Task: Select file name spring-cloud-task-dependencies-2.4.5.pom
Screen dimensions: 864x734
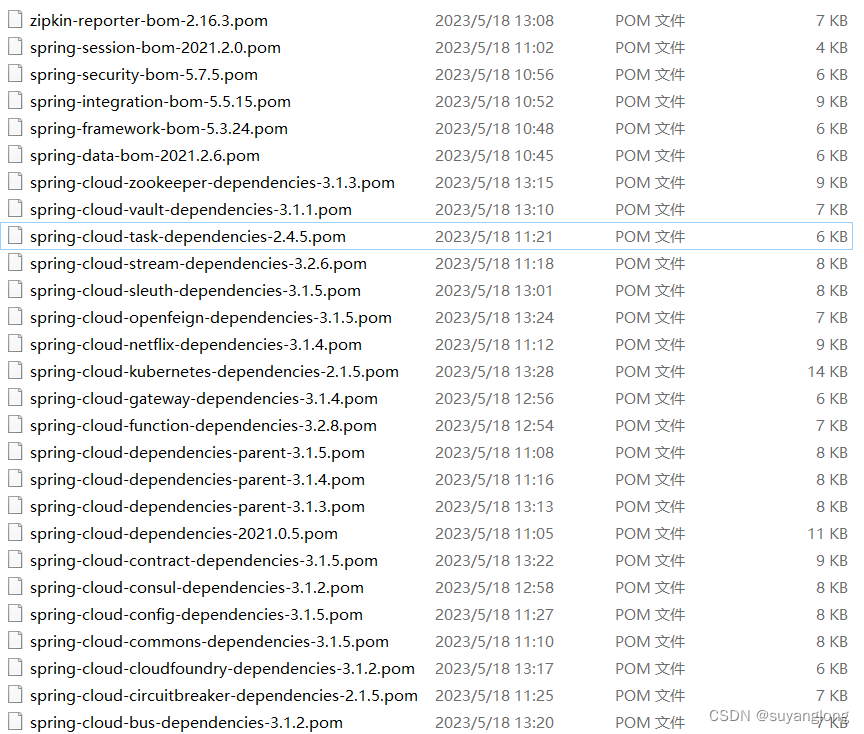Action: coord(188,237)
